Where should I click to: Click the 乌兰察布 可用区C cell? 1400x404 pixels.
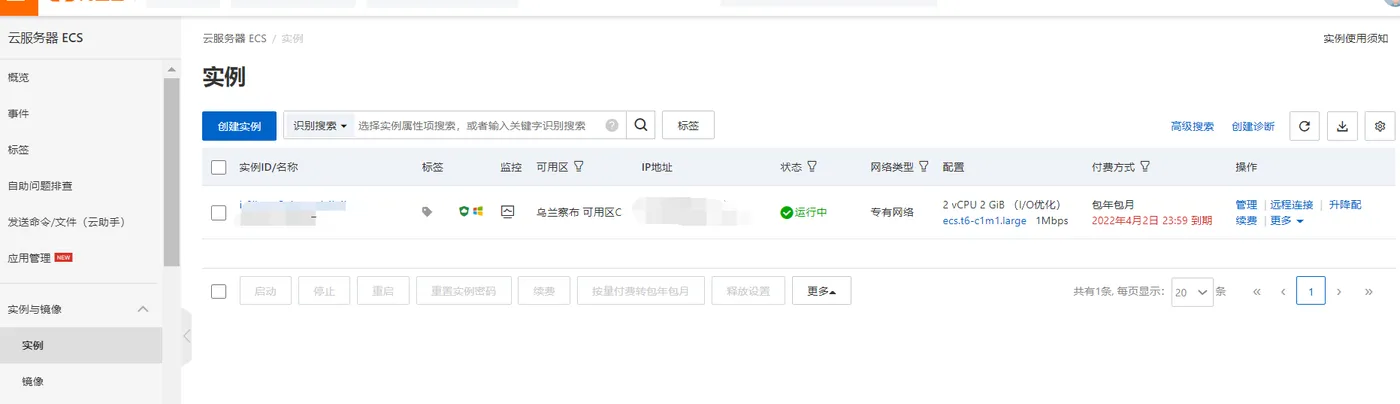coord(579,212)
